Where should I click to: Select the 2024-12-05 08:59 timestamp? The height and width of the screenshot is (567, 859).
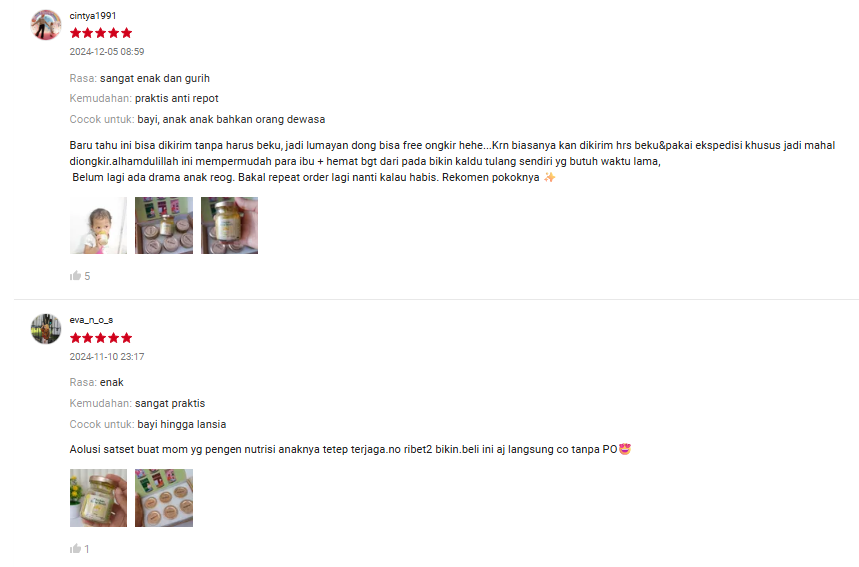click(x=107, y=51)
